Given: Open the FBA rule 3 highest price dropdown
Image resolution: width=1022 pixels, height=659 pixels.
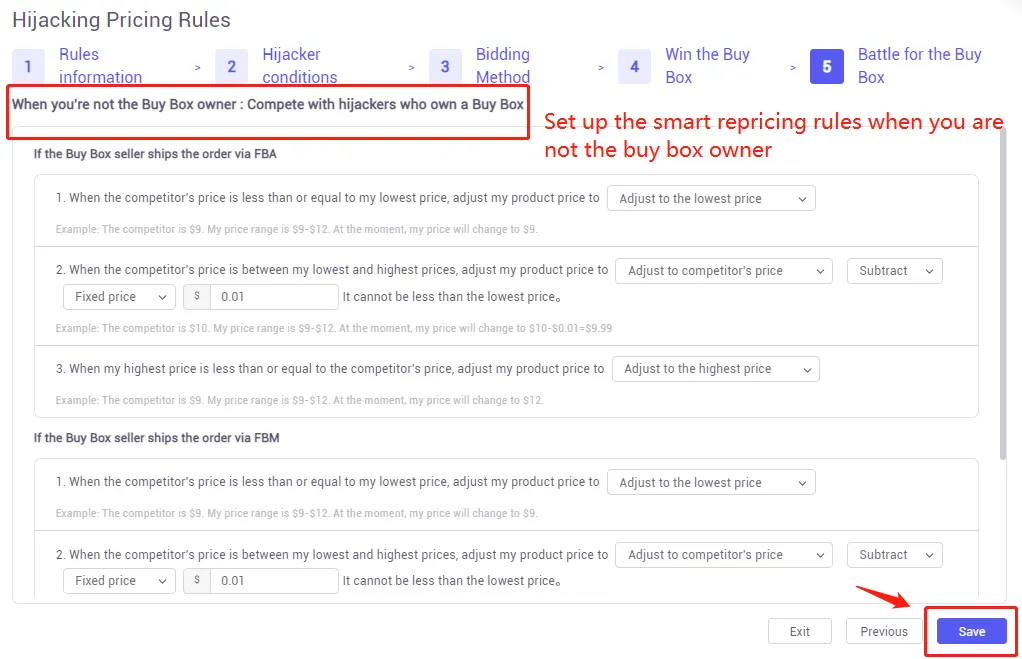Looking at the screenshot, I should (715, 368).
